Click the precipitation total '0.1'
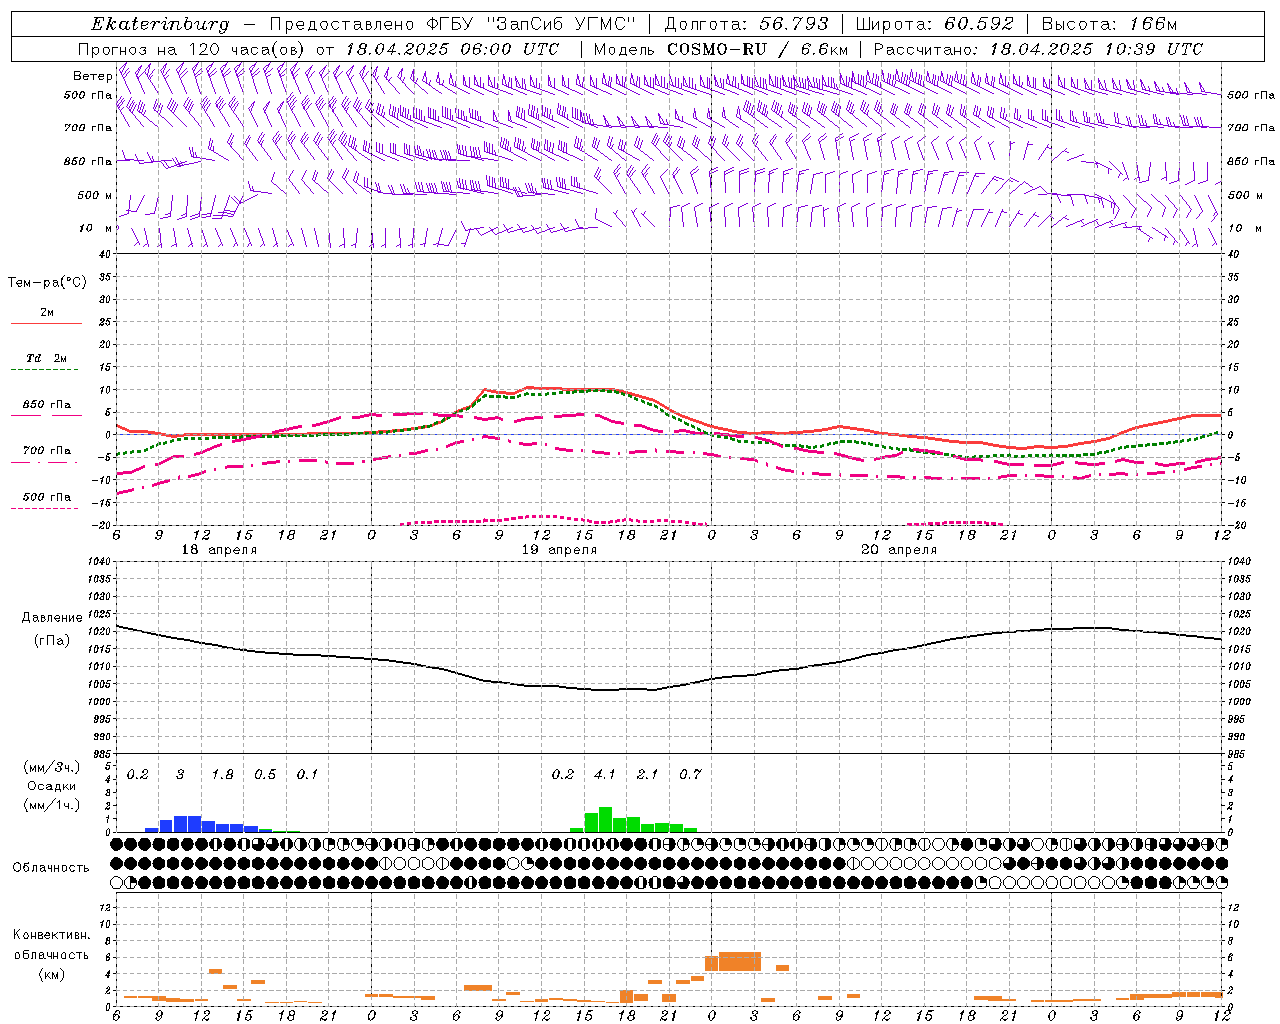The image size is (1280, 1024). click(x=307, y=775)
